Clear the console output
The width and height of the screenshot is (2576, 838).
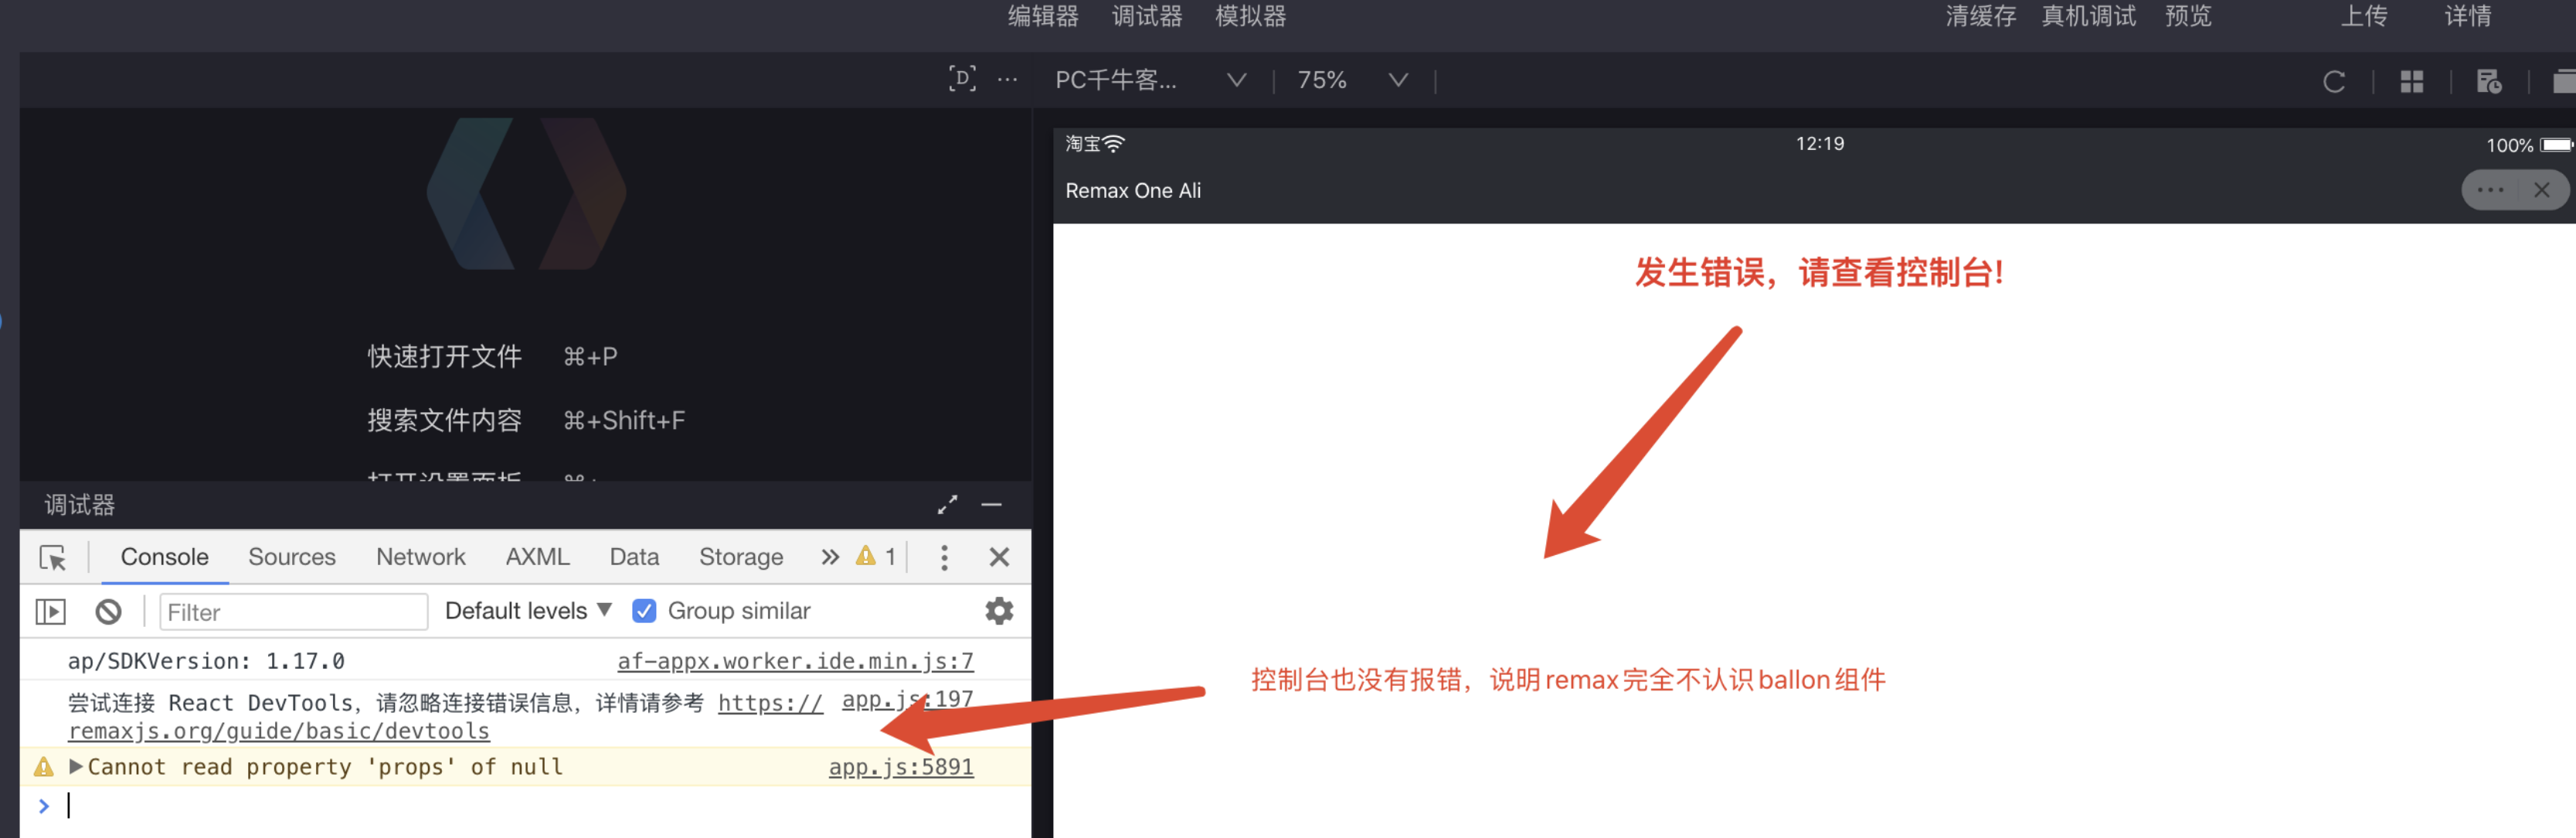click(x=108, y=611)
